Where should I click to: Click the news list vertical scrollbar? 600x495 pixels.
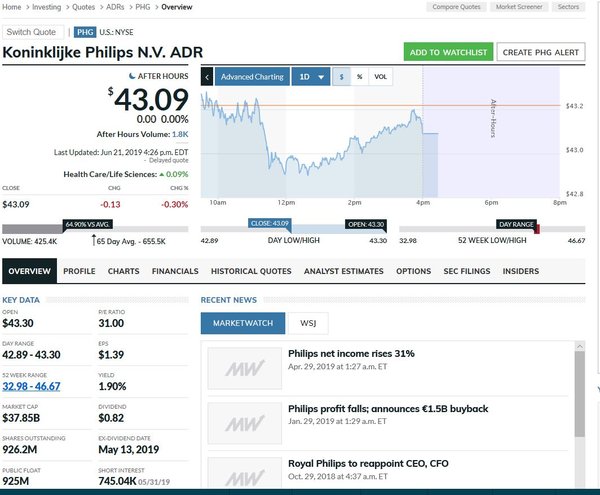tap(579, 400)
